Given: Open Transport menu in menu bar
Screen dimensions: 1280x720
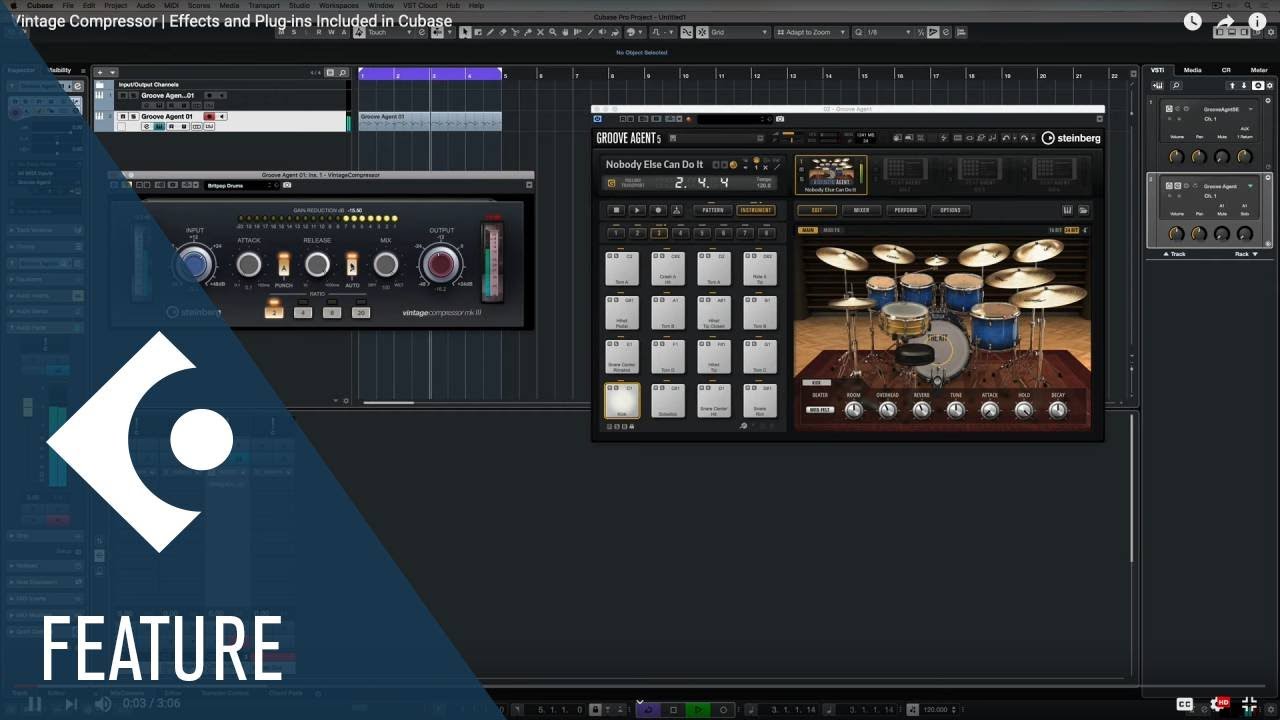Looking at the screenshot, I should tap(264, 5).
